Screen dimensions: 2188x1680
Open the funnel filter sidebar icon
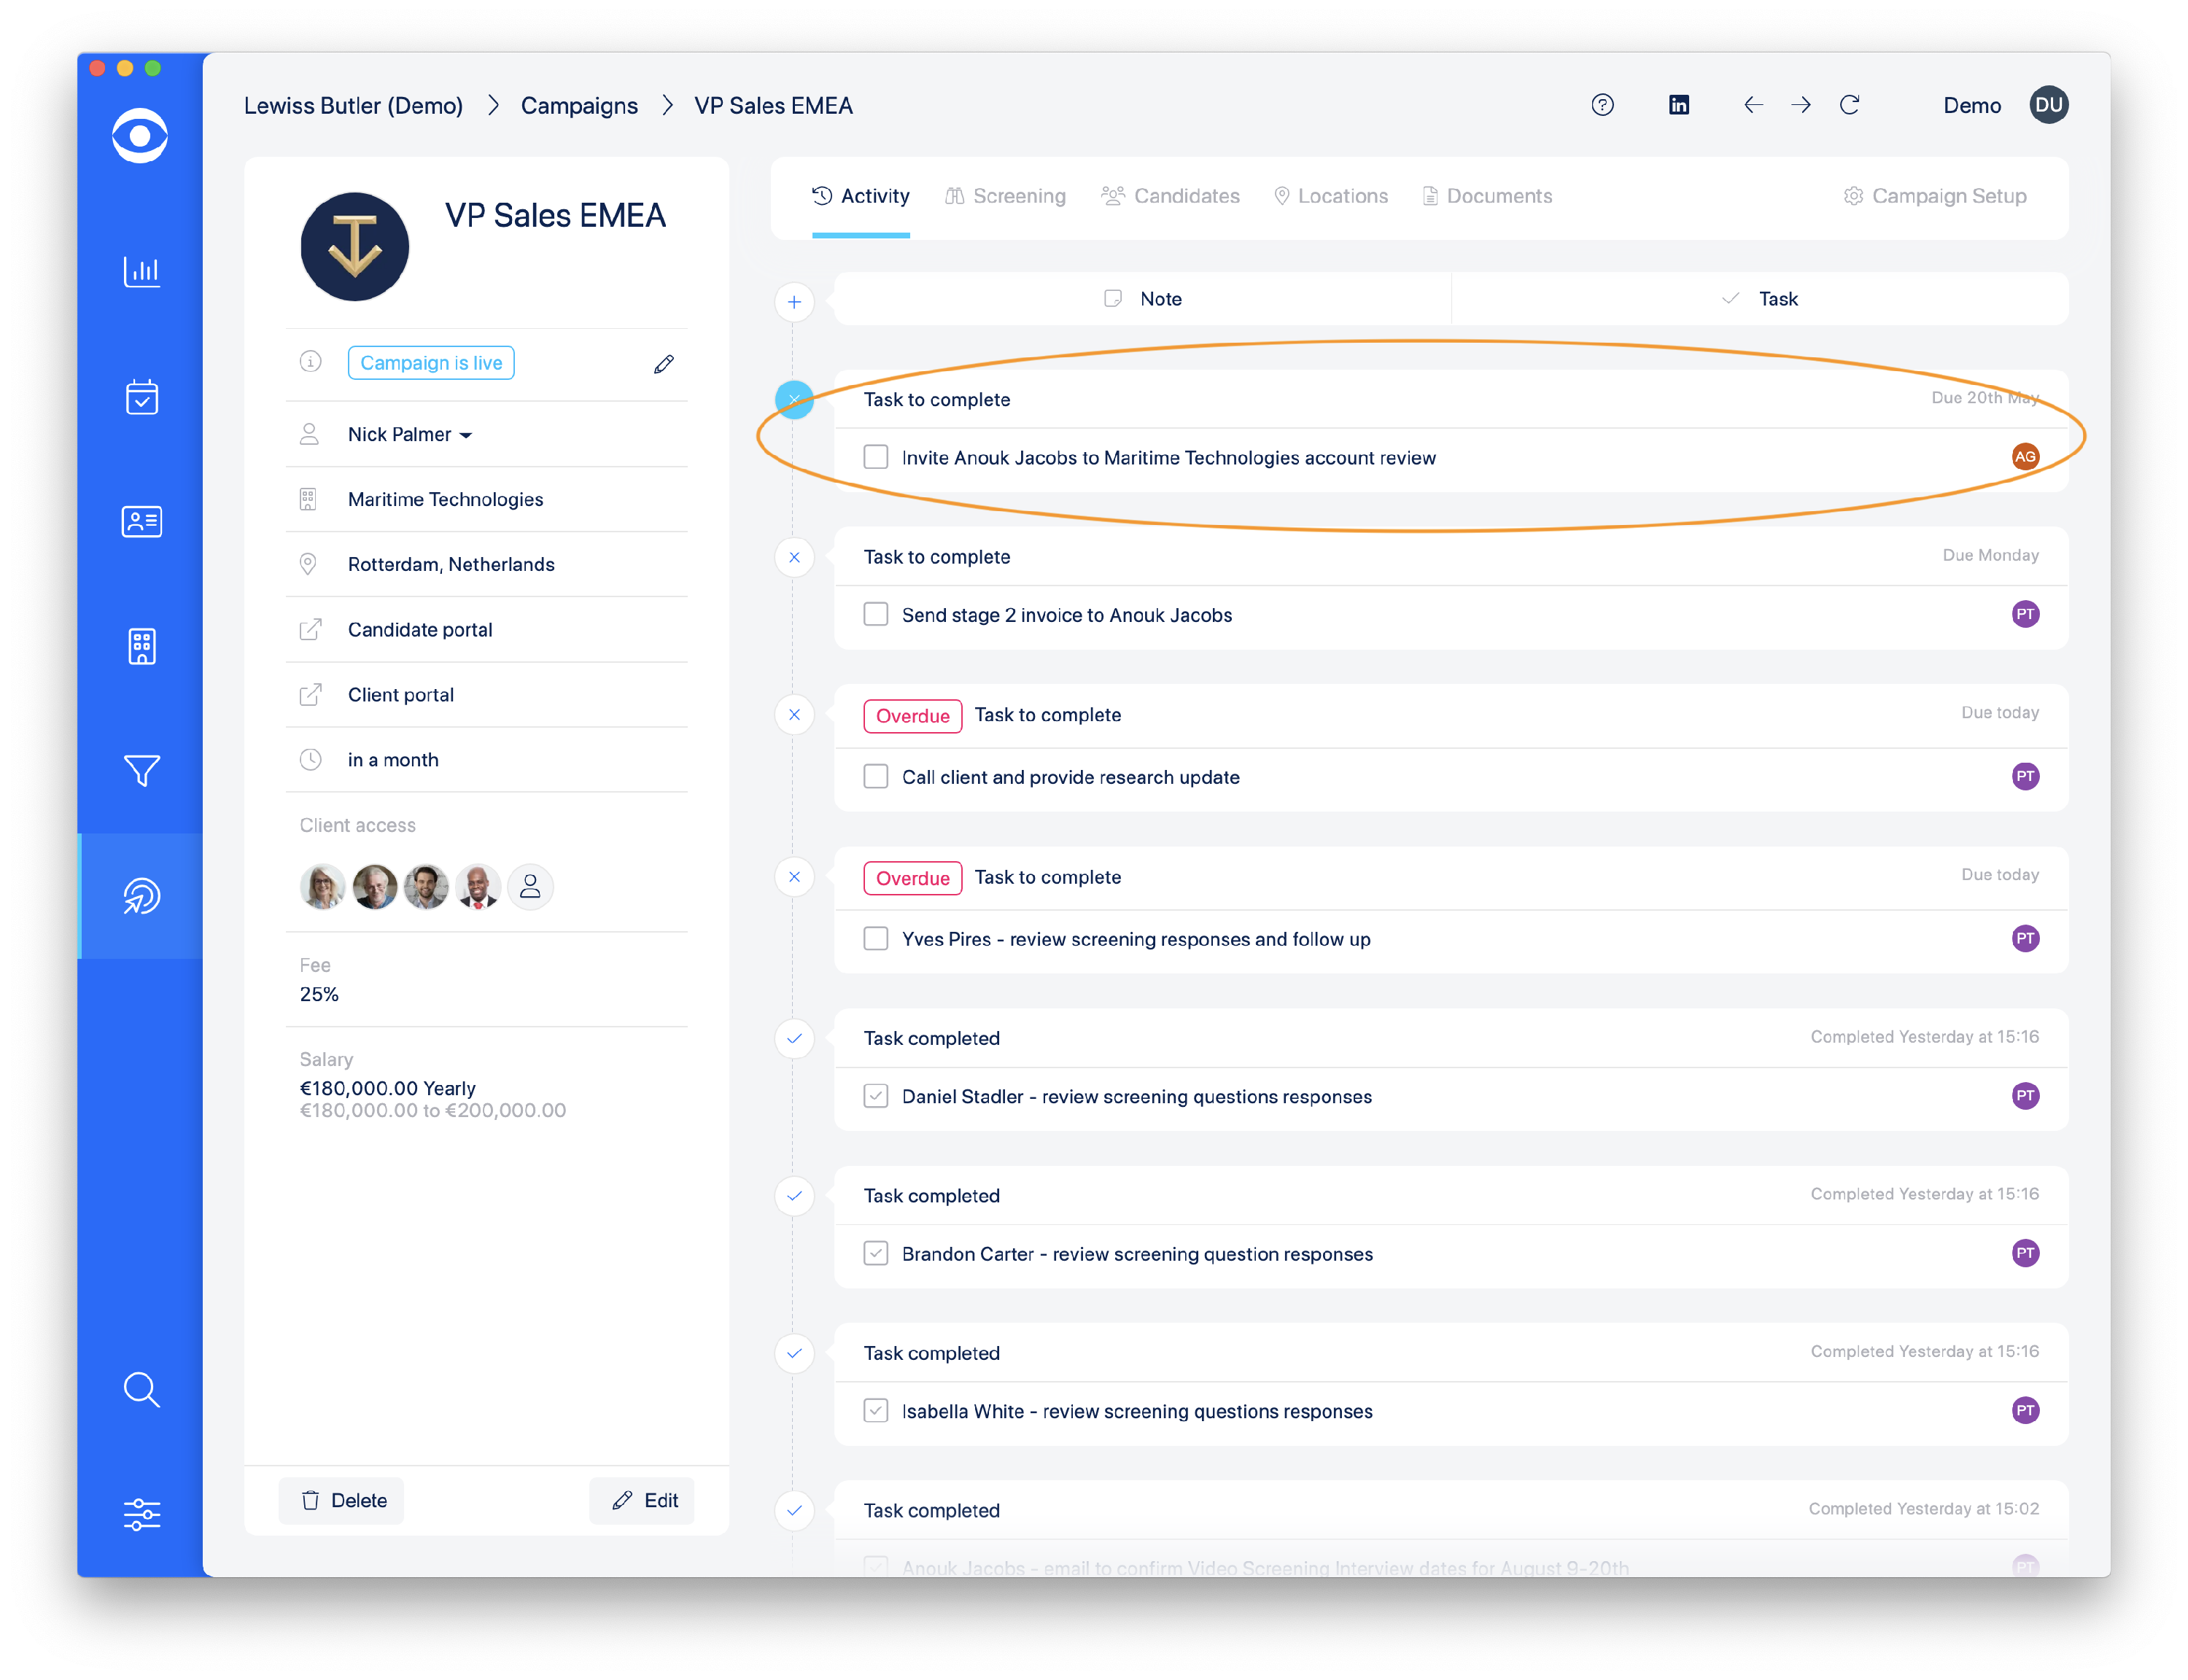click(141, 770)
